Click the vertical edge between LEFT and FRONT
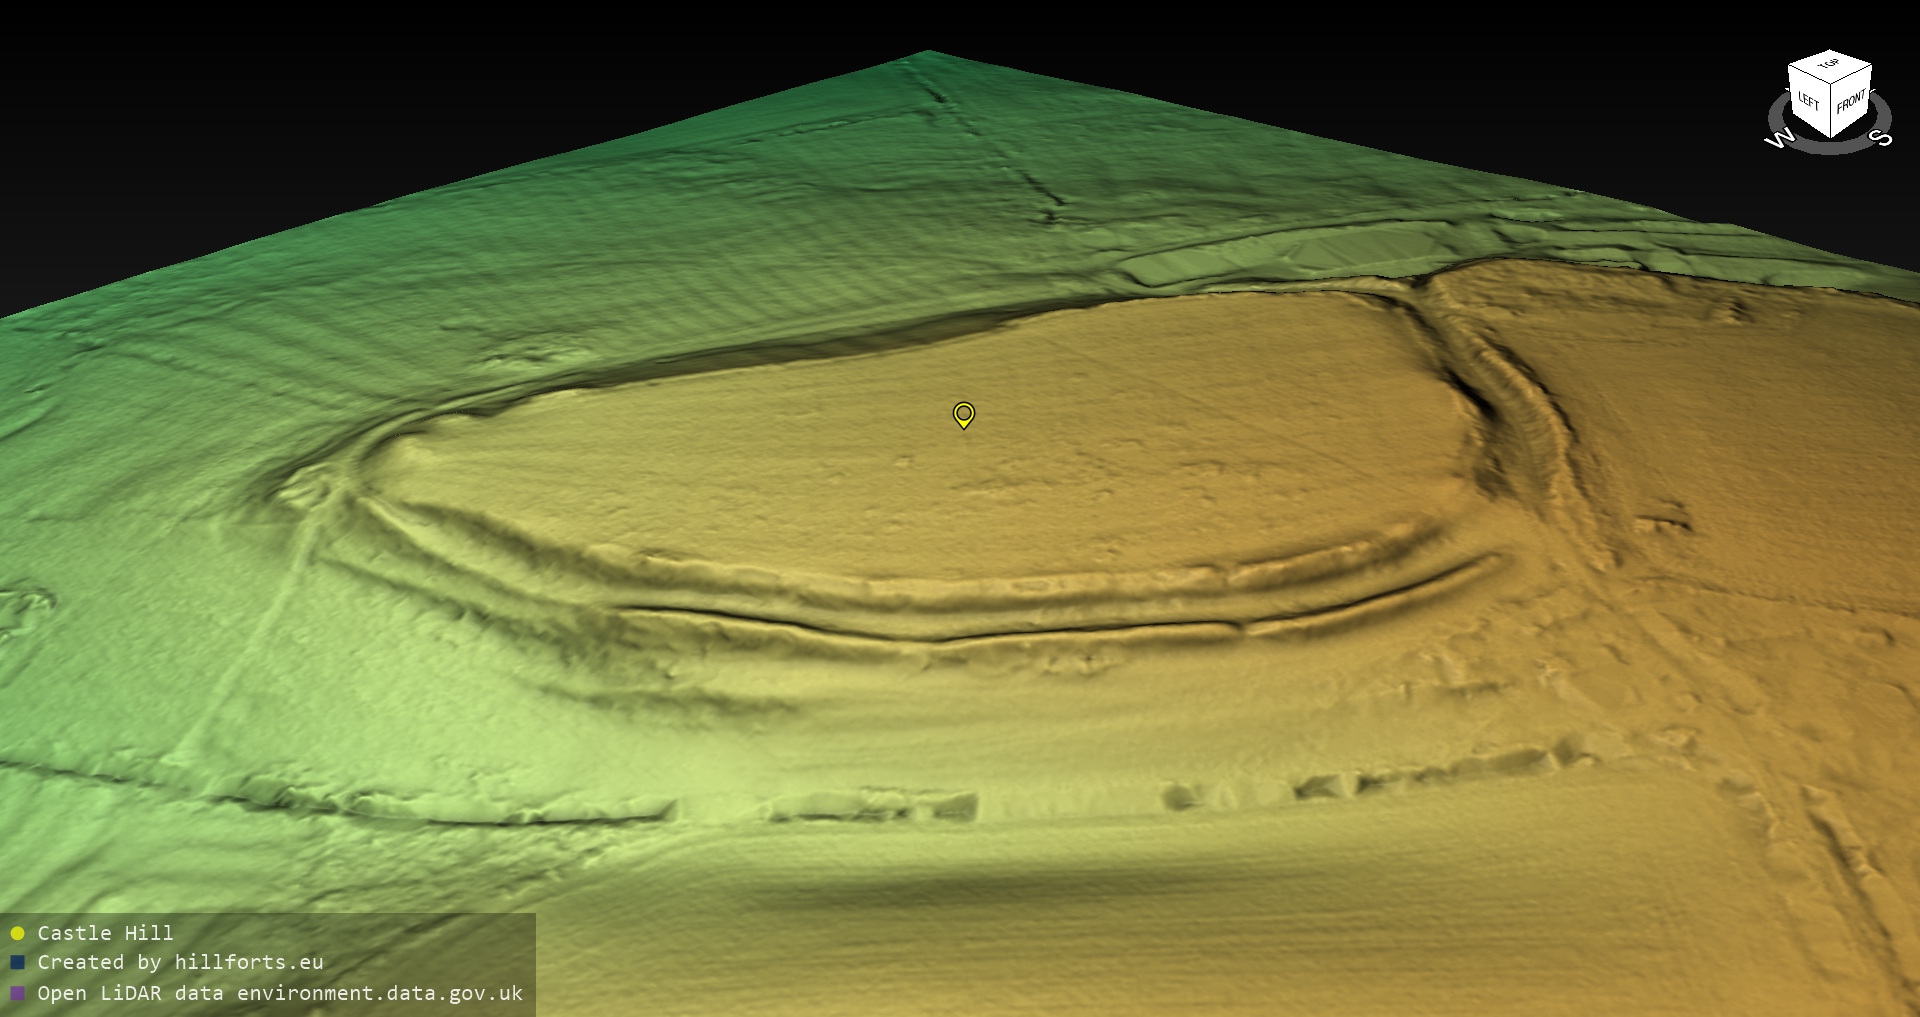Screen dimensions: 1920x1017 click(1832, 111)
